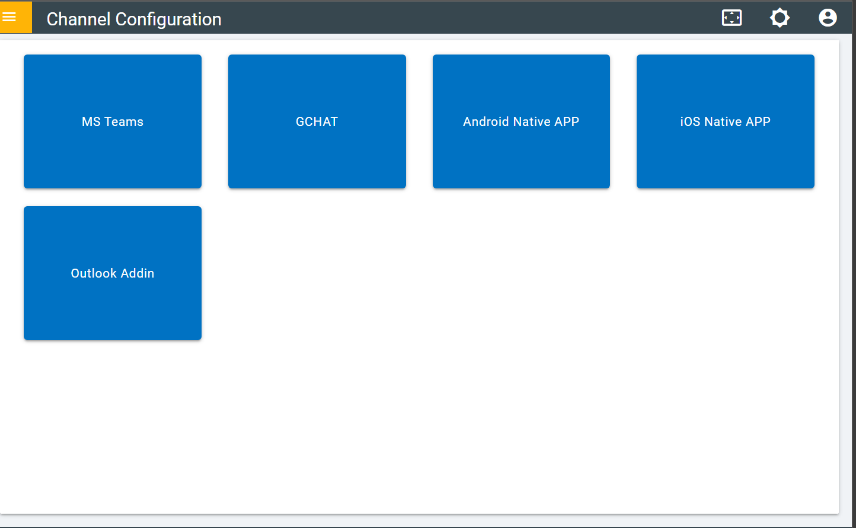Open Android Native APP configuration

click(x=521, y=121)
